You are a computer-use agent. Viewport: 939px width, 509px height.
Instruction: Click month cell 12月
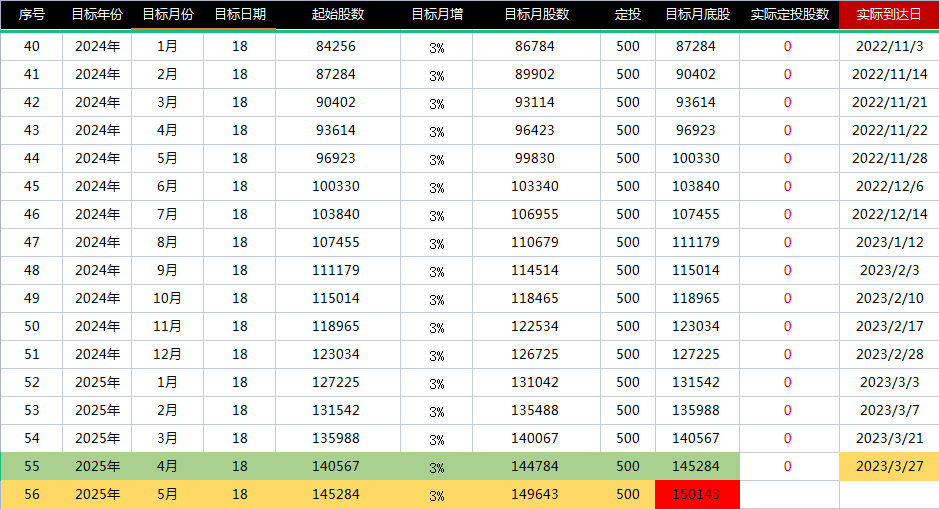168,354
